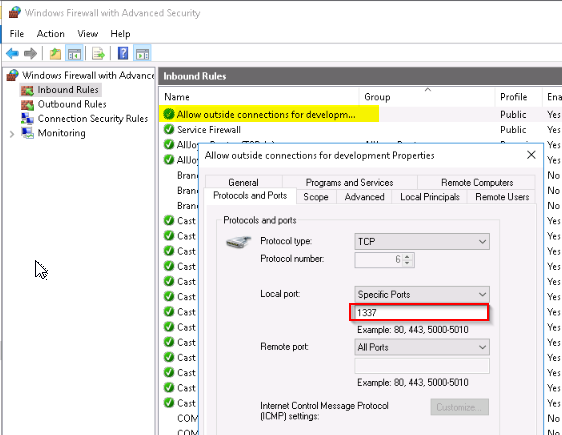Select the Service Firewall rule
The height and width of the screenshot is (435, 562).
[209, 130]
